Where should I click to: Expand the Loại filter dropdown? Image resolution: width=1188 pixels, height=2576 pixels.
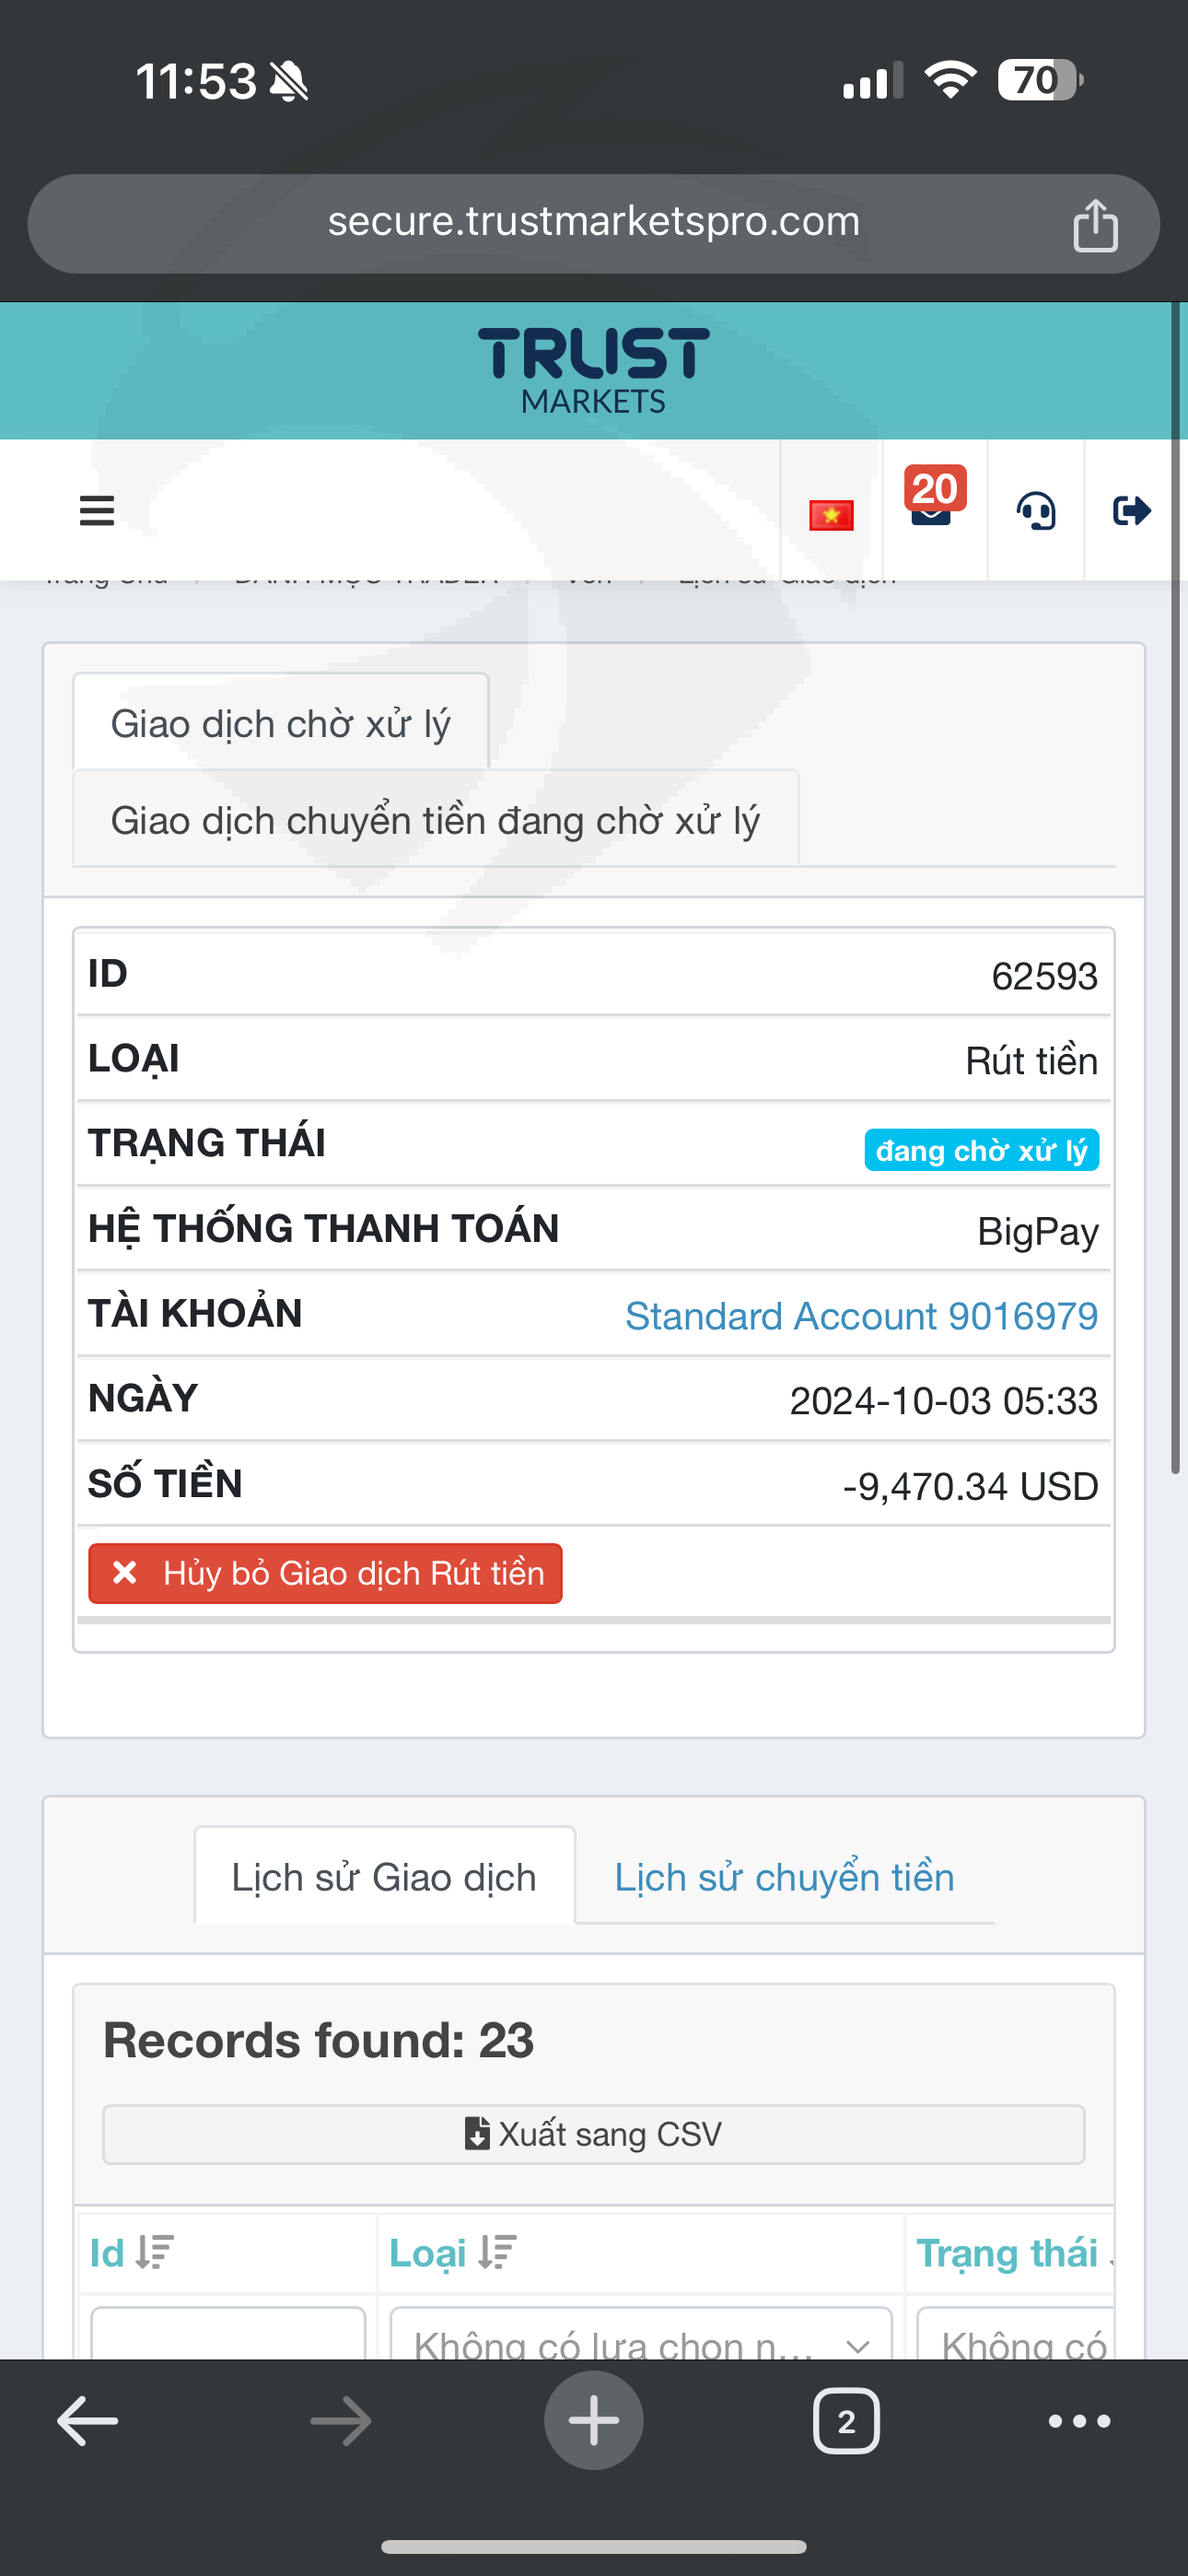click(640, 2340)
